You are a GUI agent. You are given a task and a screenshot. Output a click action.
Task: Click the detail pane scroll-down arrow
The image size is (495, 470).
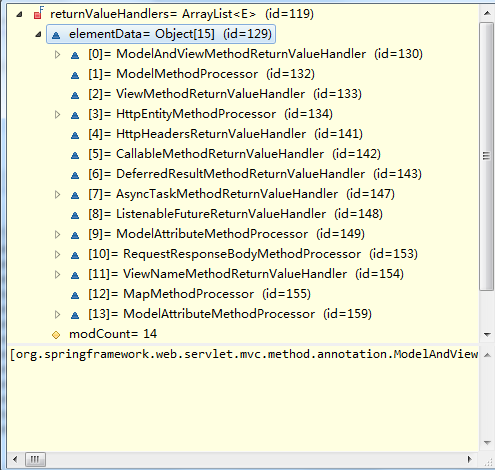487,443
